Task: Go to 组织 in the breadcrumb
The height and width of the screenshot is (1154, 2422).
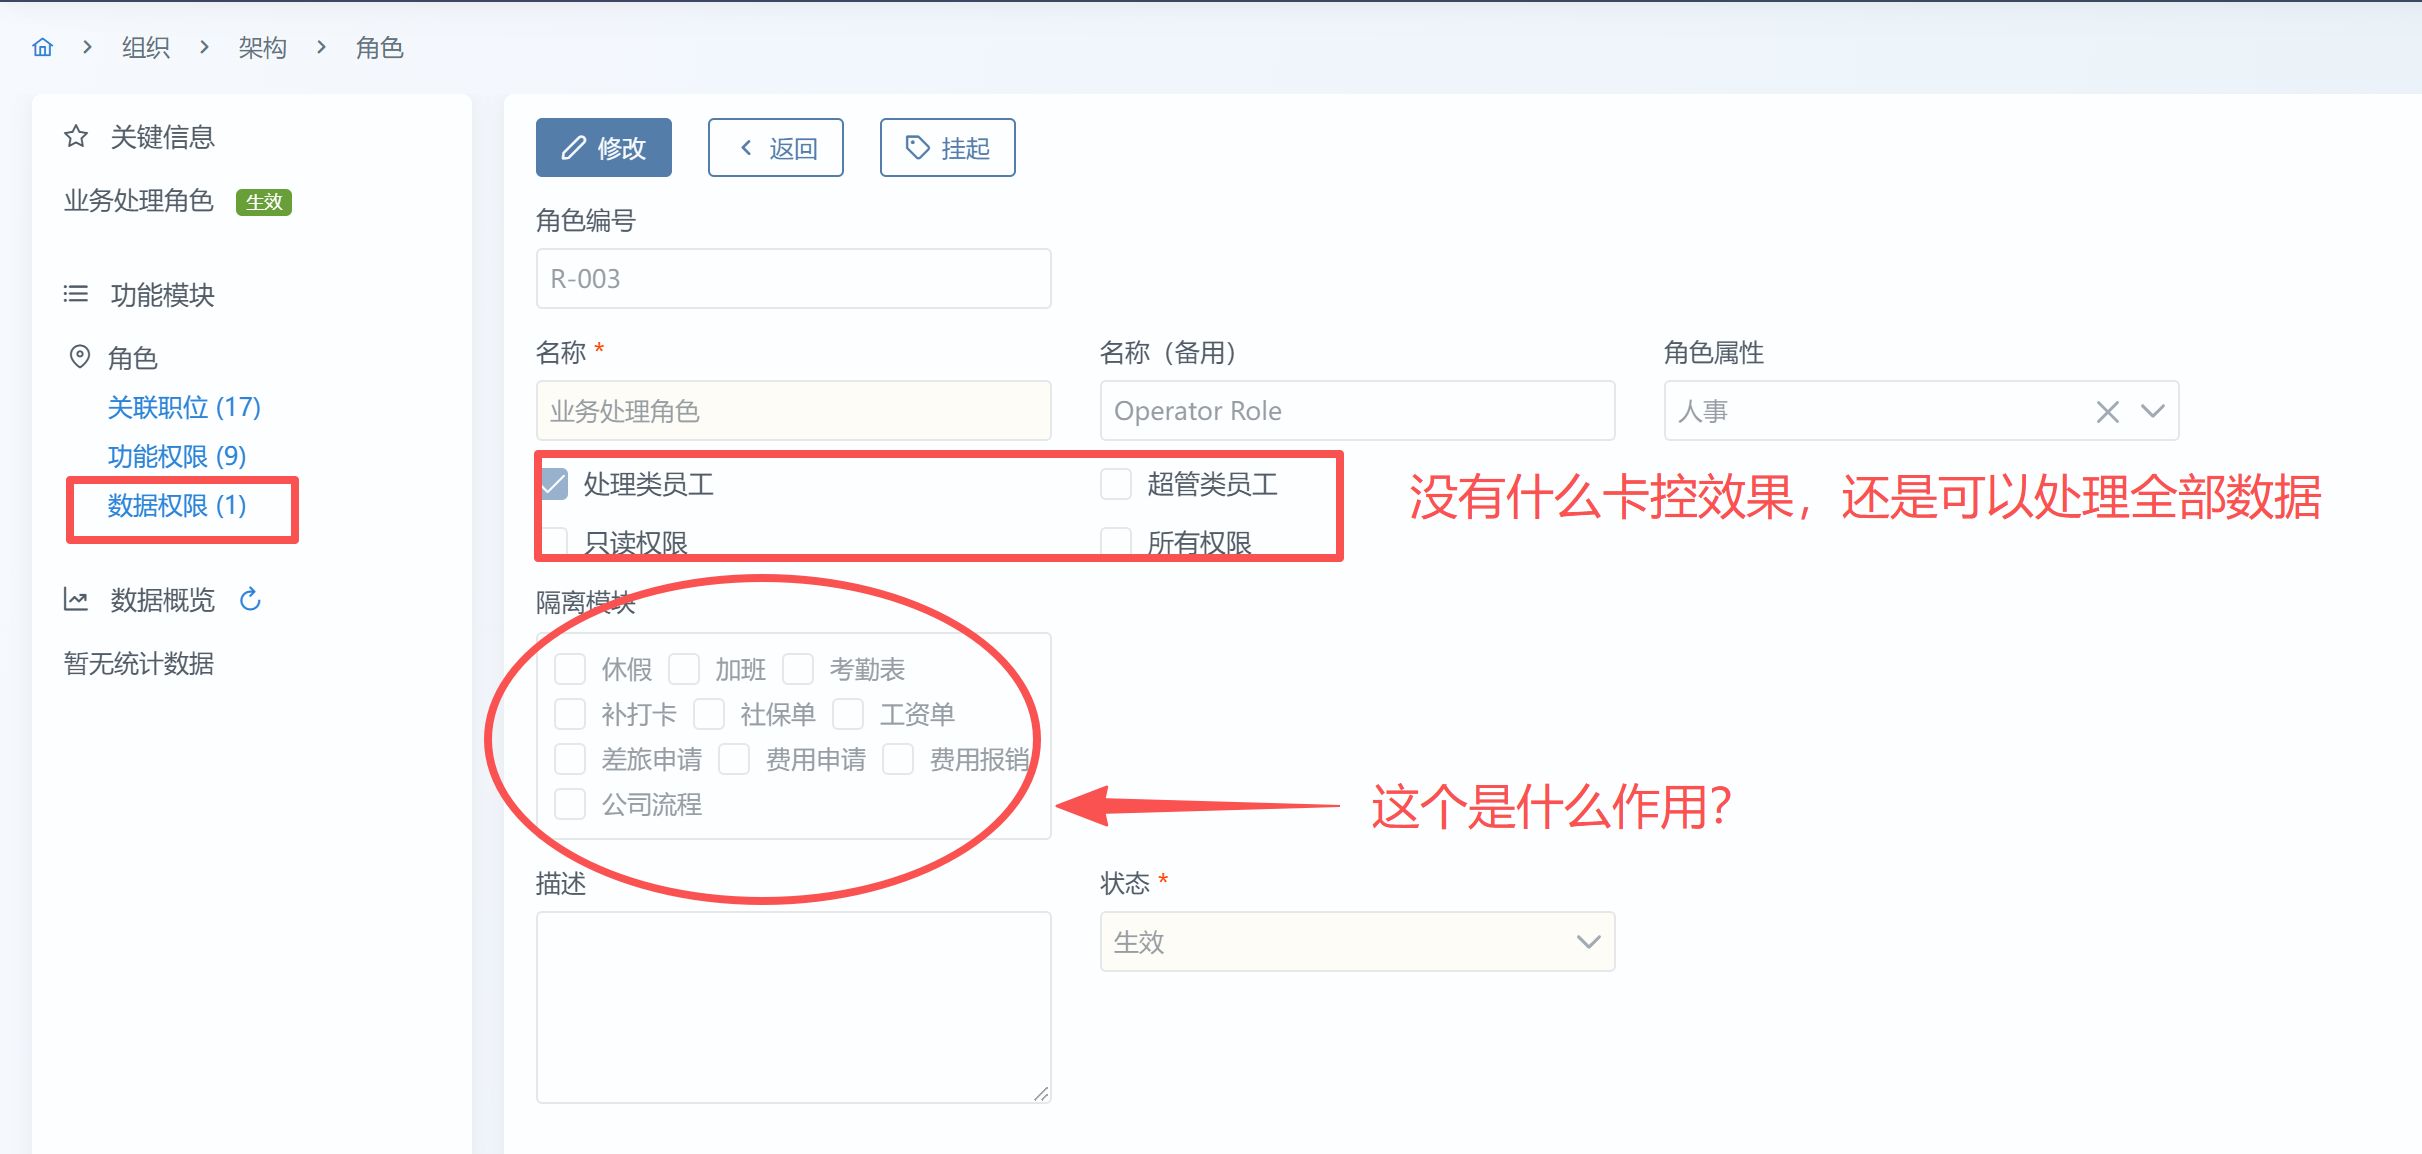Action: [x=146, y=47]
